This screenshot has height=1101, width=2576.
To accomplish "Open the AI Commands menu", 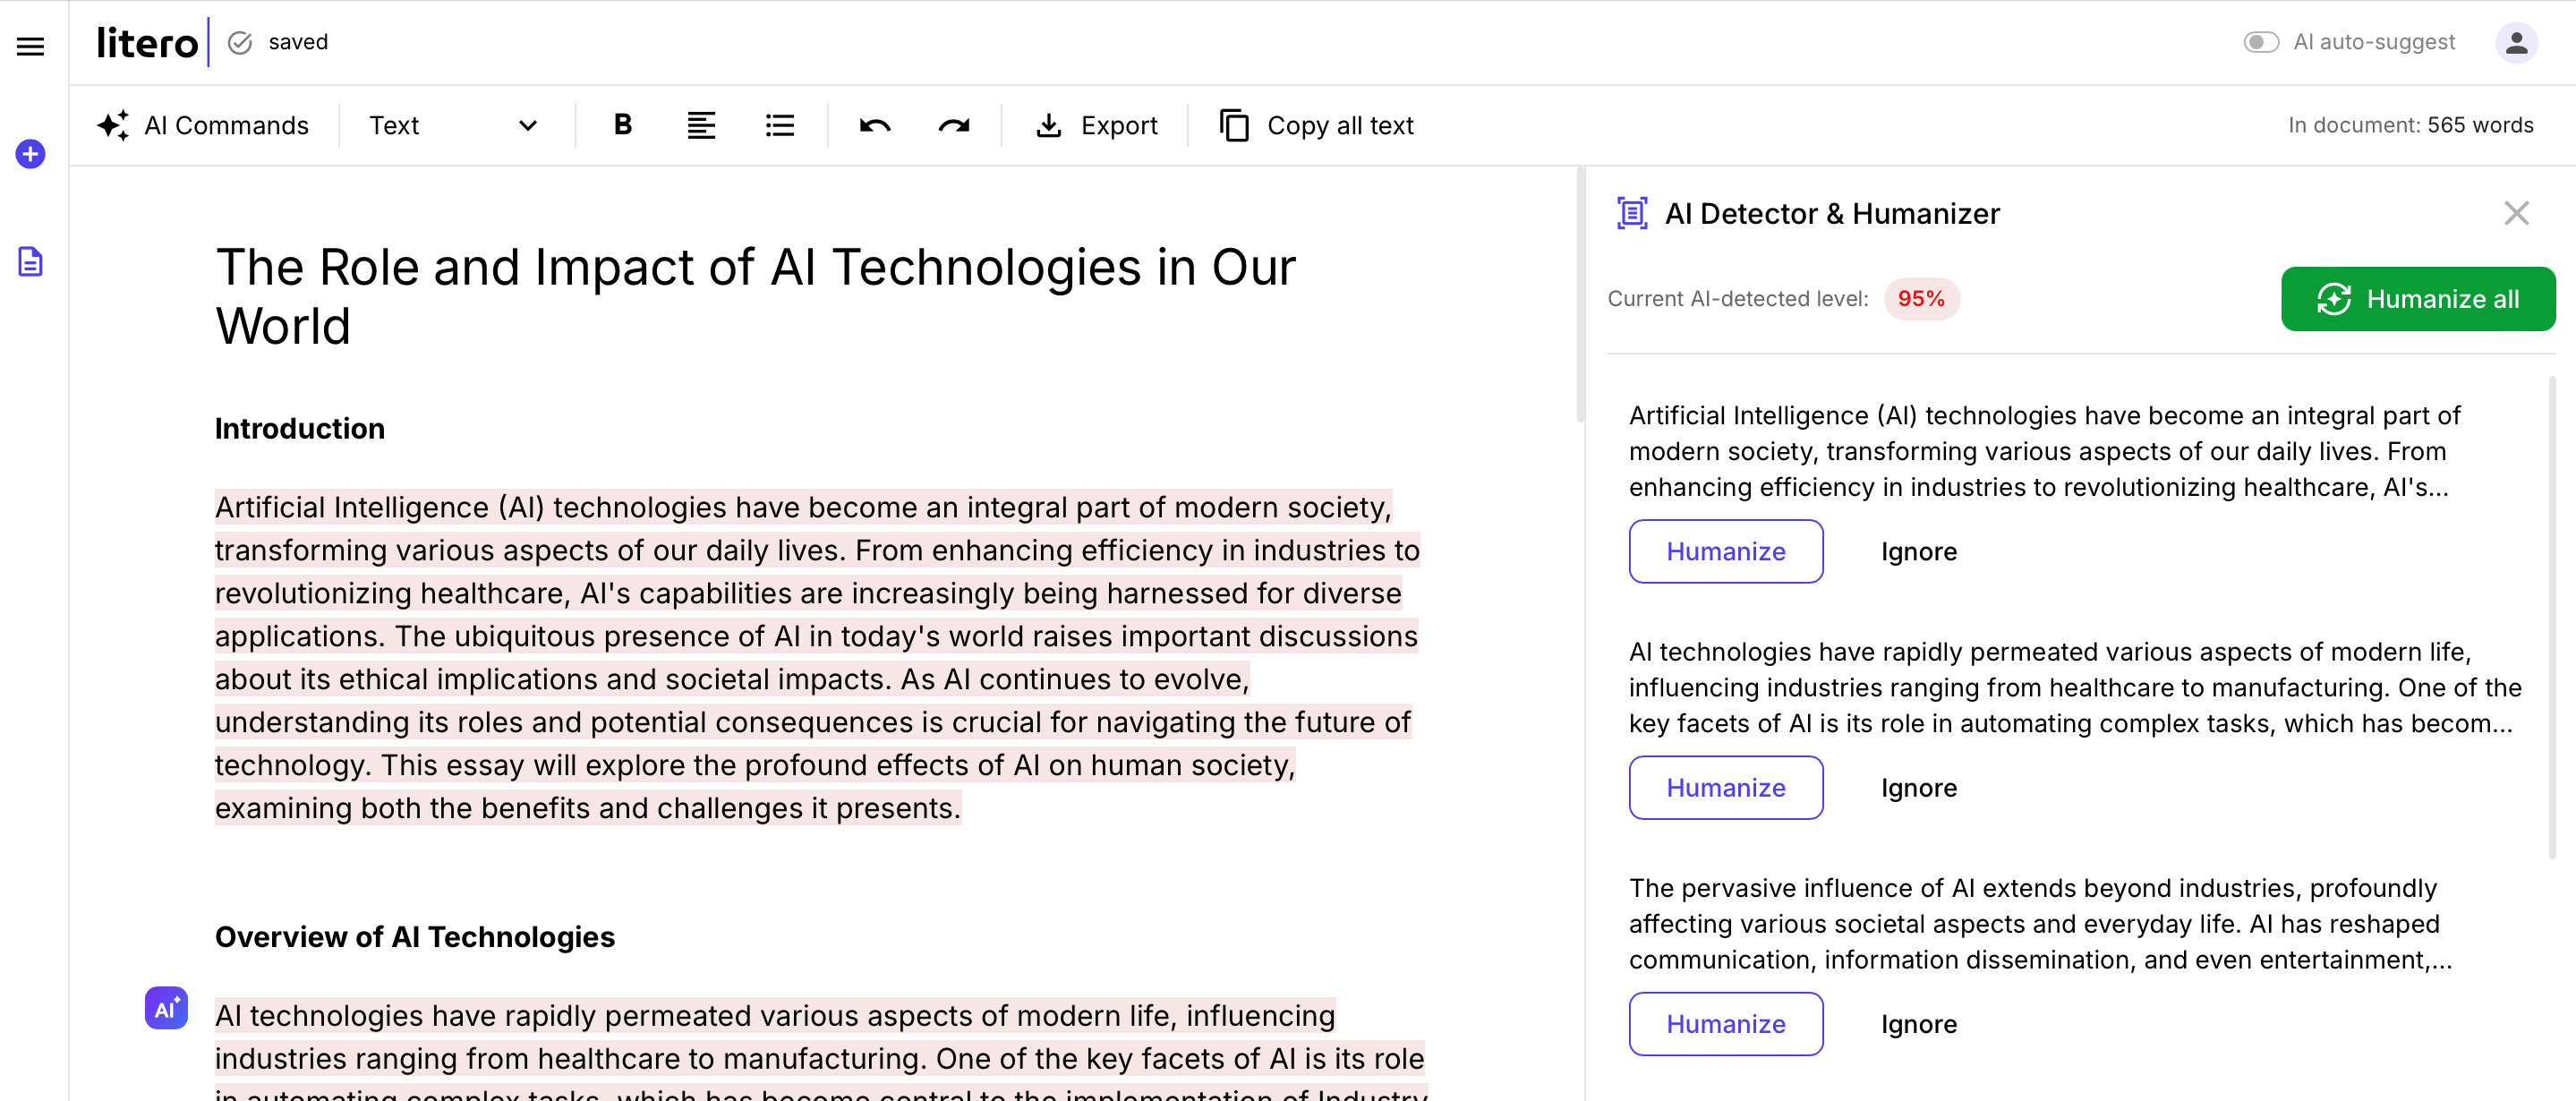I will (203, 125).
